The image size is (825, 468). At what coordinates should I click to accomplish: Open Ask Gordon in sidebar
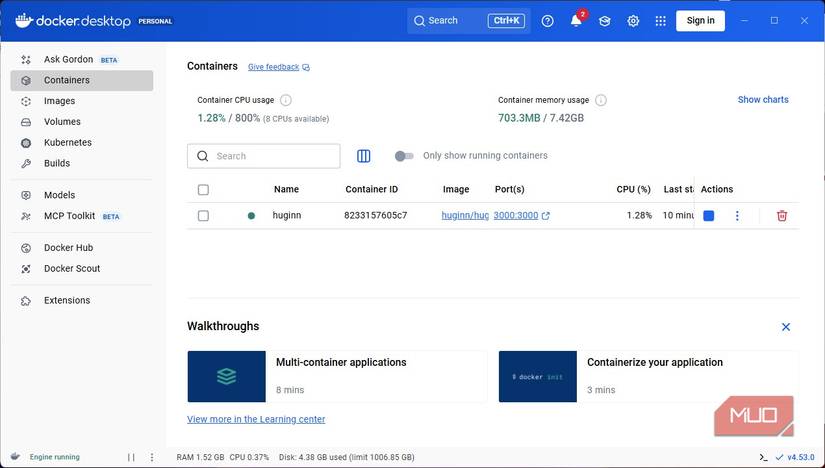click(82, 59)
